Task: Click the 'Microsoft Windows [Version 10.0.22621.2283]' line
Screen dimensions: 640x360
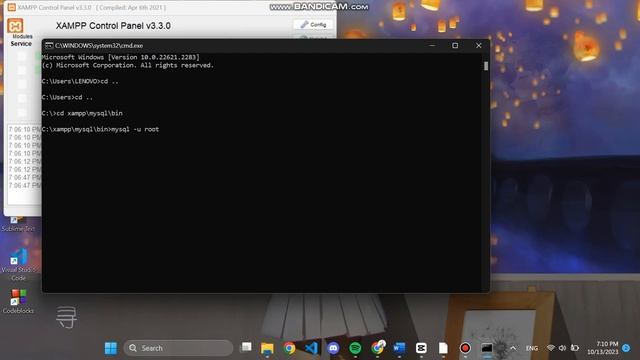Action: click(121, 57)
